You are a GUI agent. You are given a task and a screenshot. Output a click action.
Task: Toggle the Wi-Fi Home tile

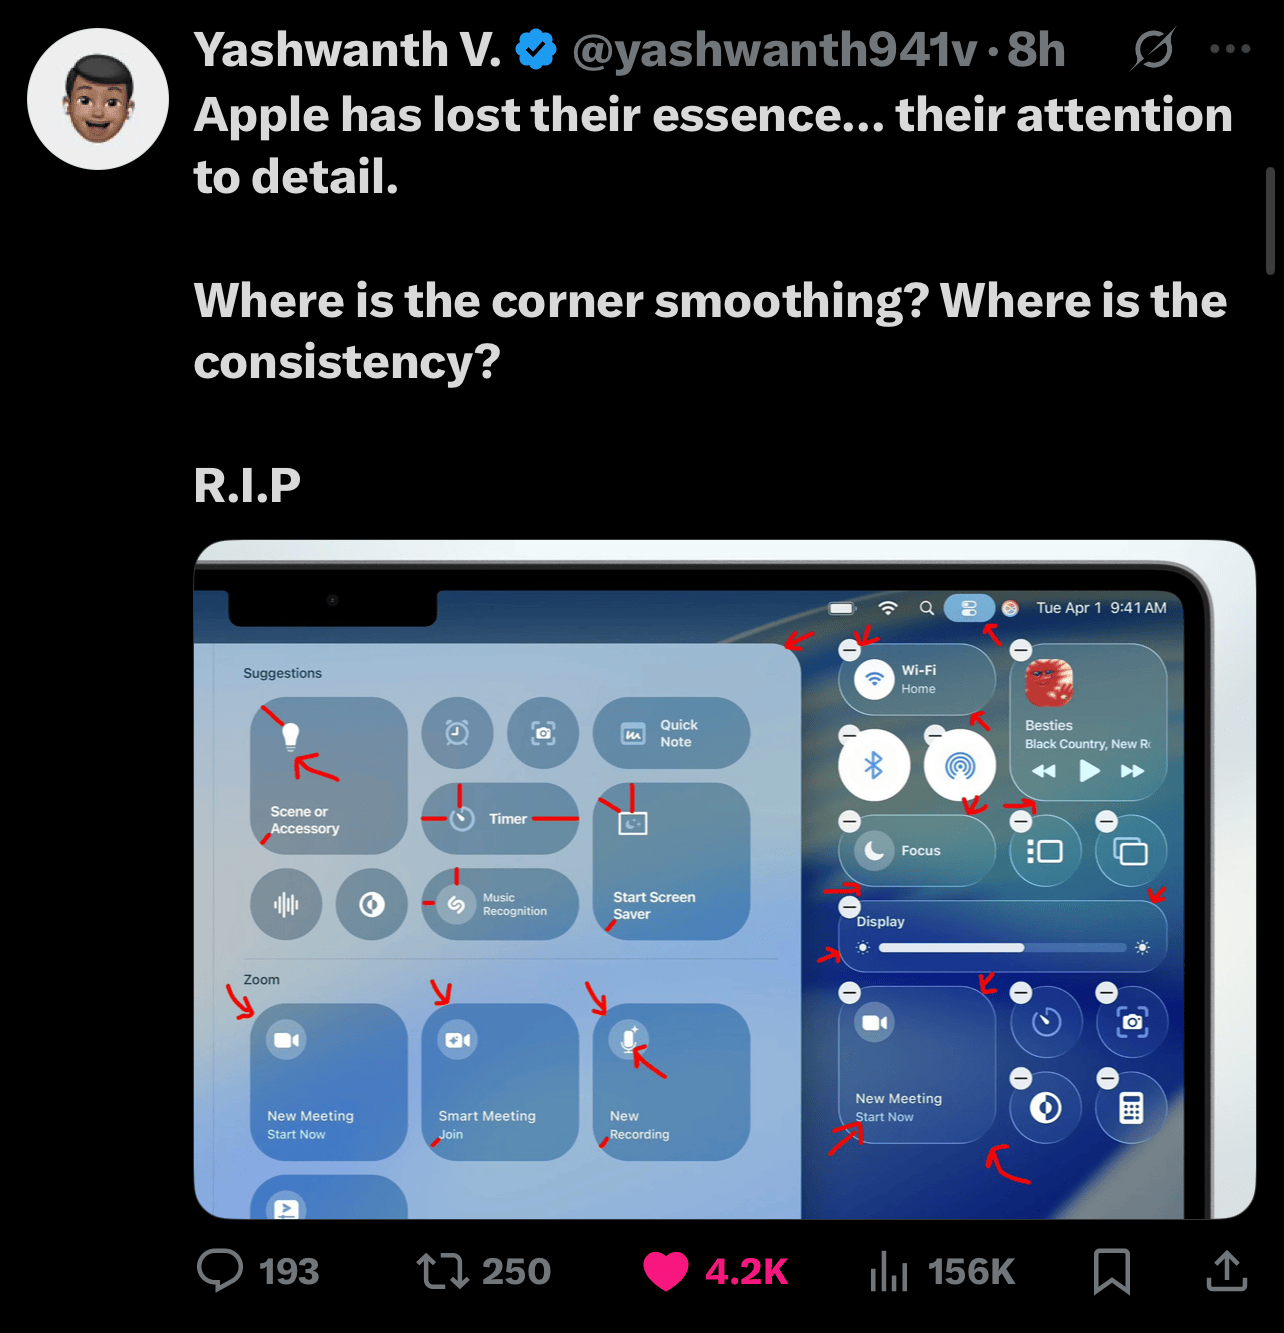pos(915,679)
